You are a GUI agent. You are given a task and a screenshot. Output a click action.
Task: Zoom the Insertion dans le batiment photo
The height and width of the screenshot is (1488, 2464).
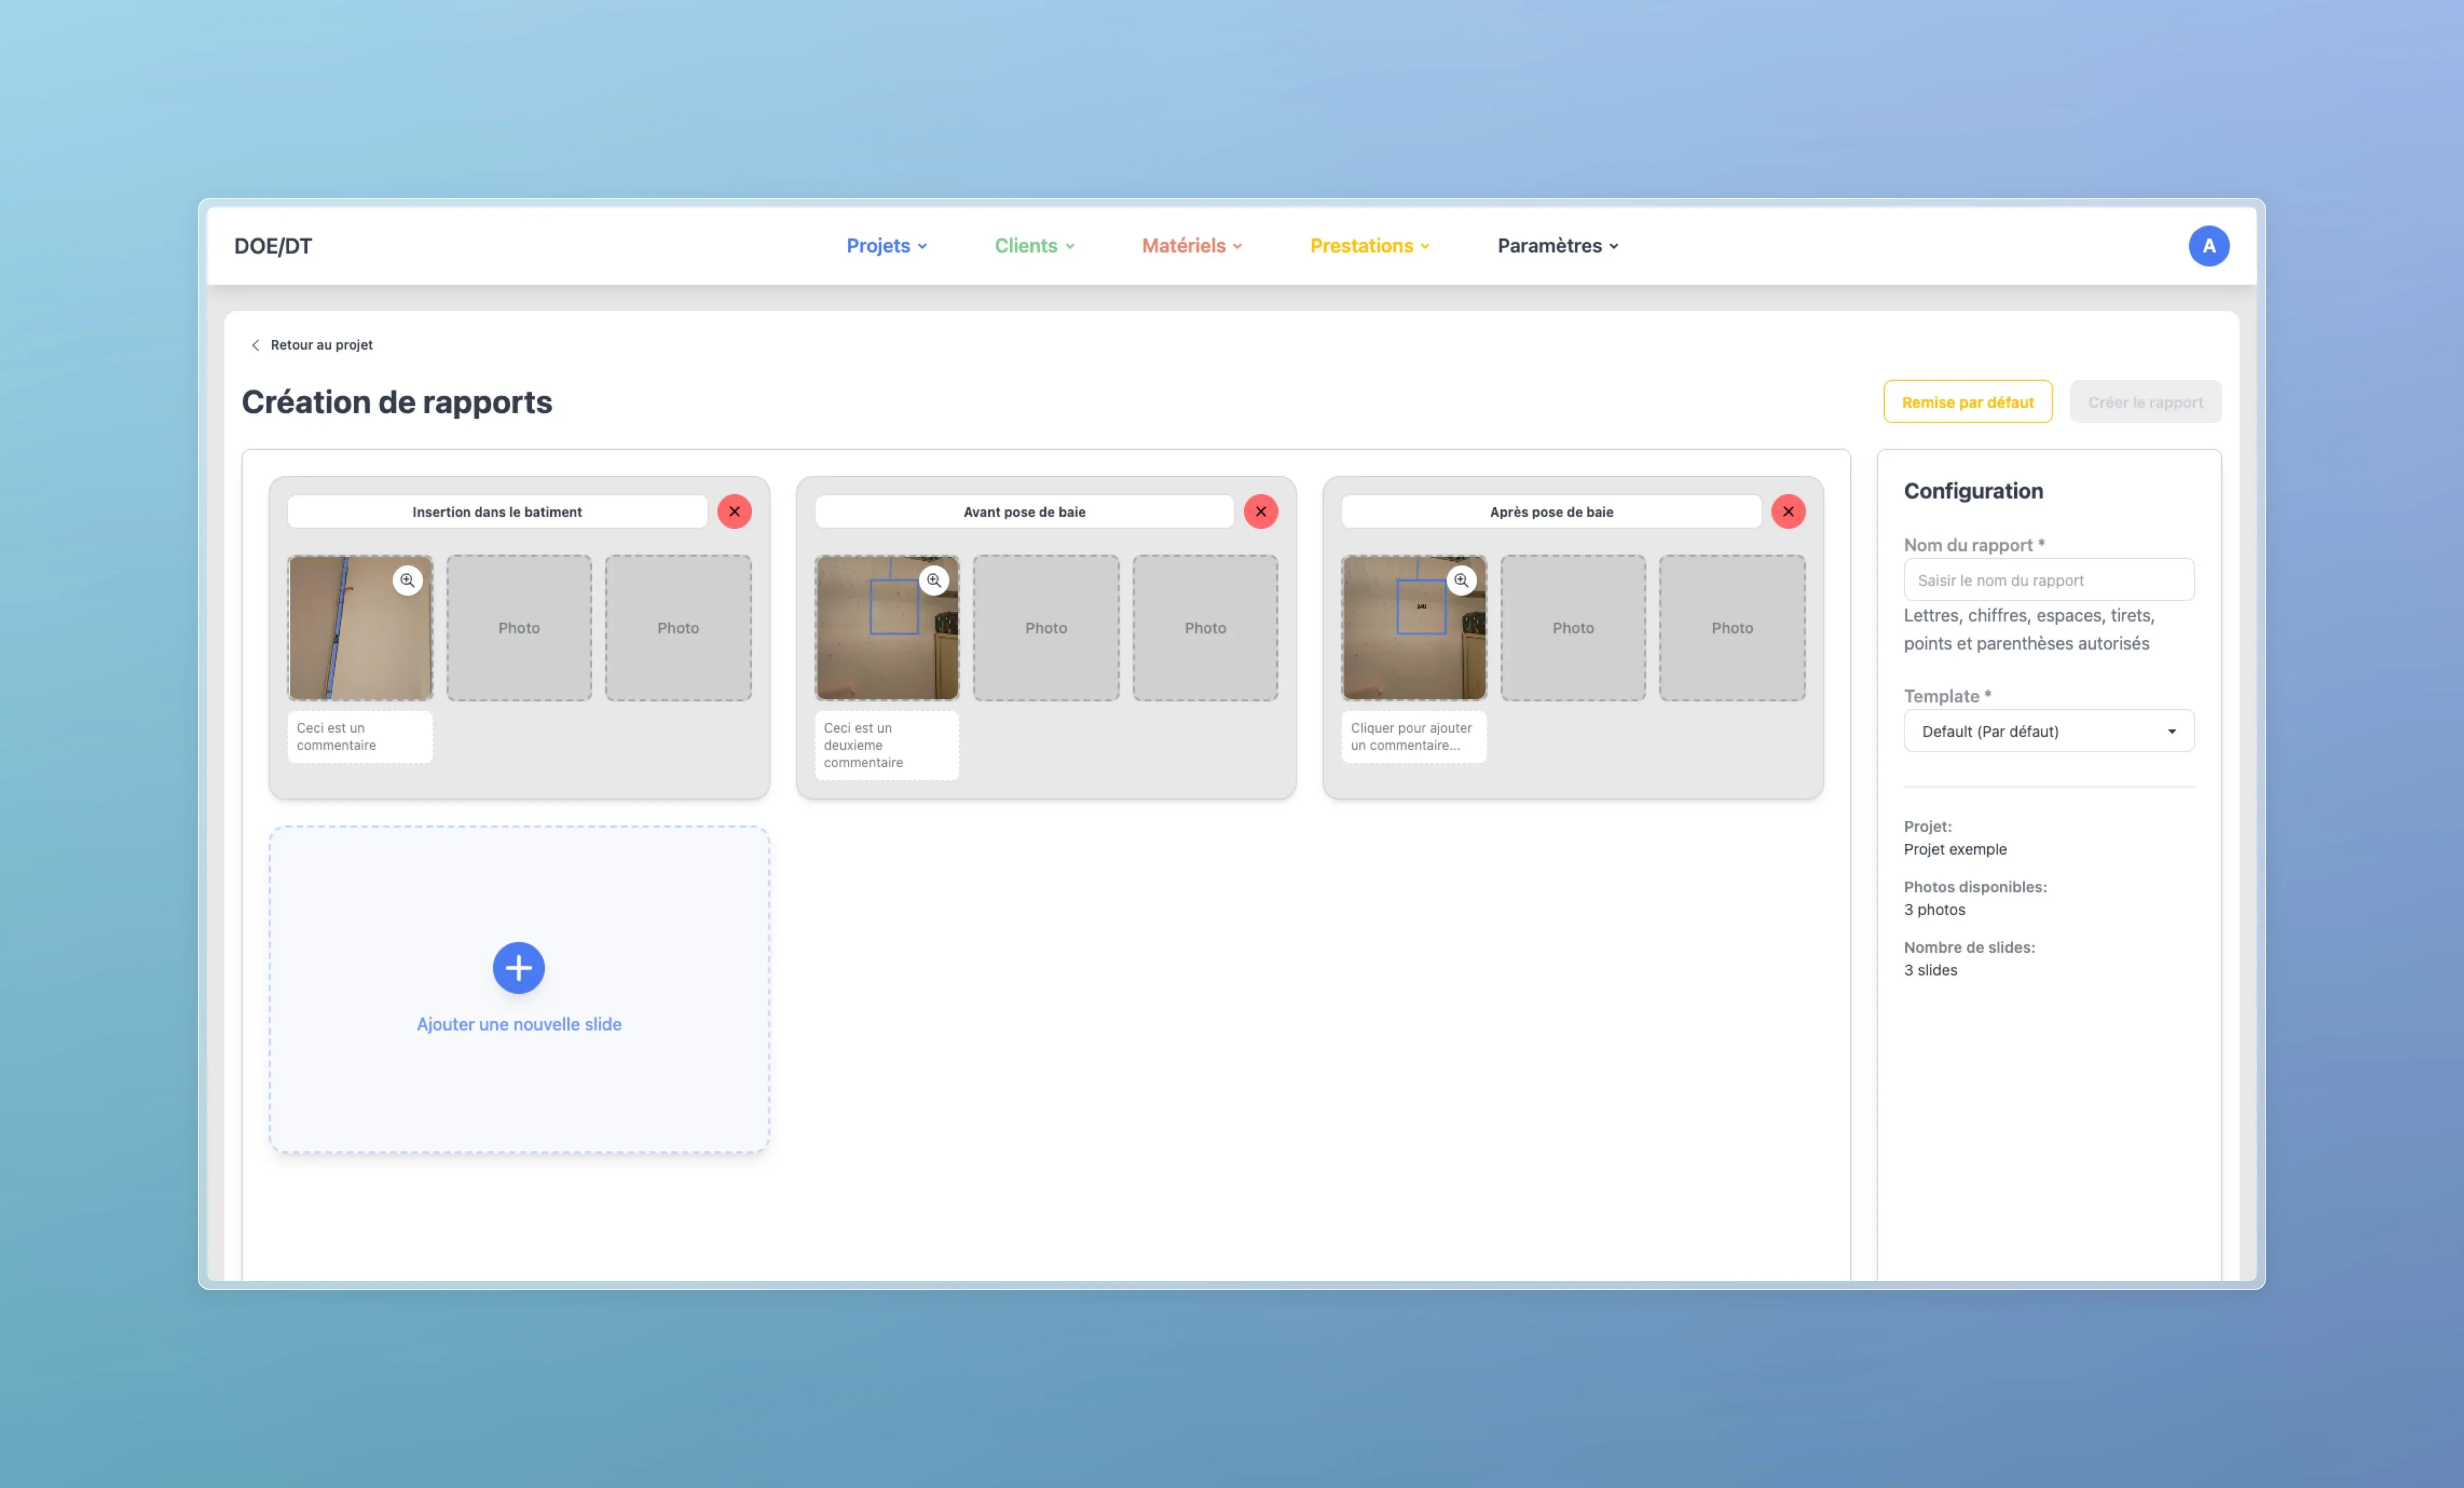[x=407, y=580]
